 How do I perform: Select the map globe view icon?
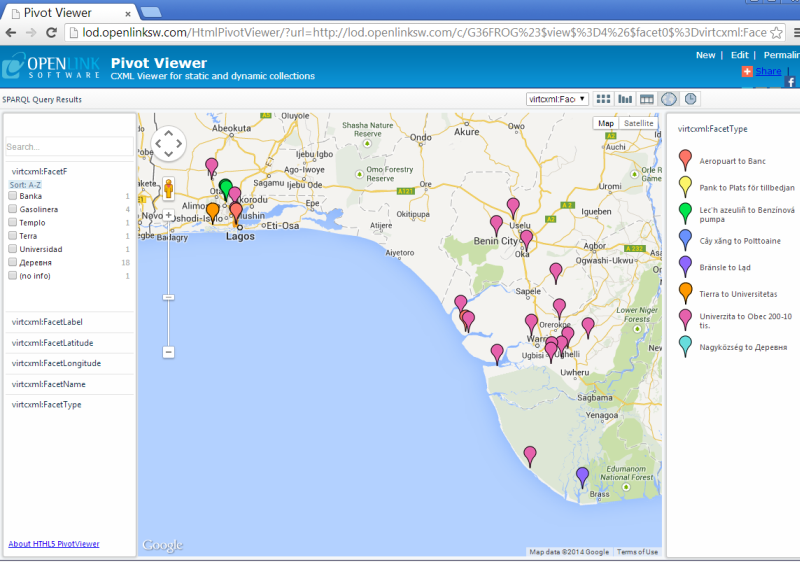tap(669, 99)
